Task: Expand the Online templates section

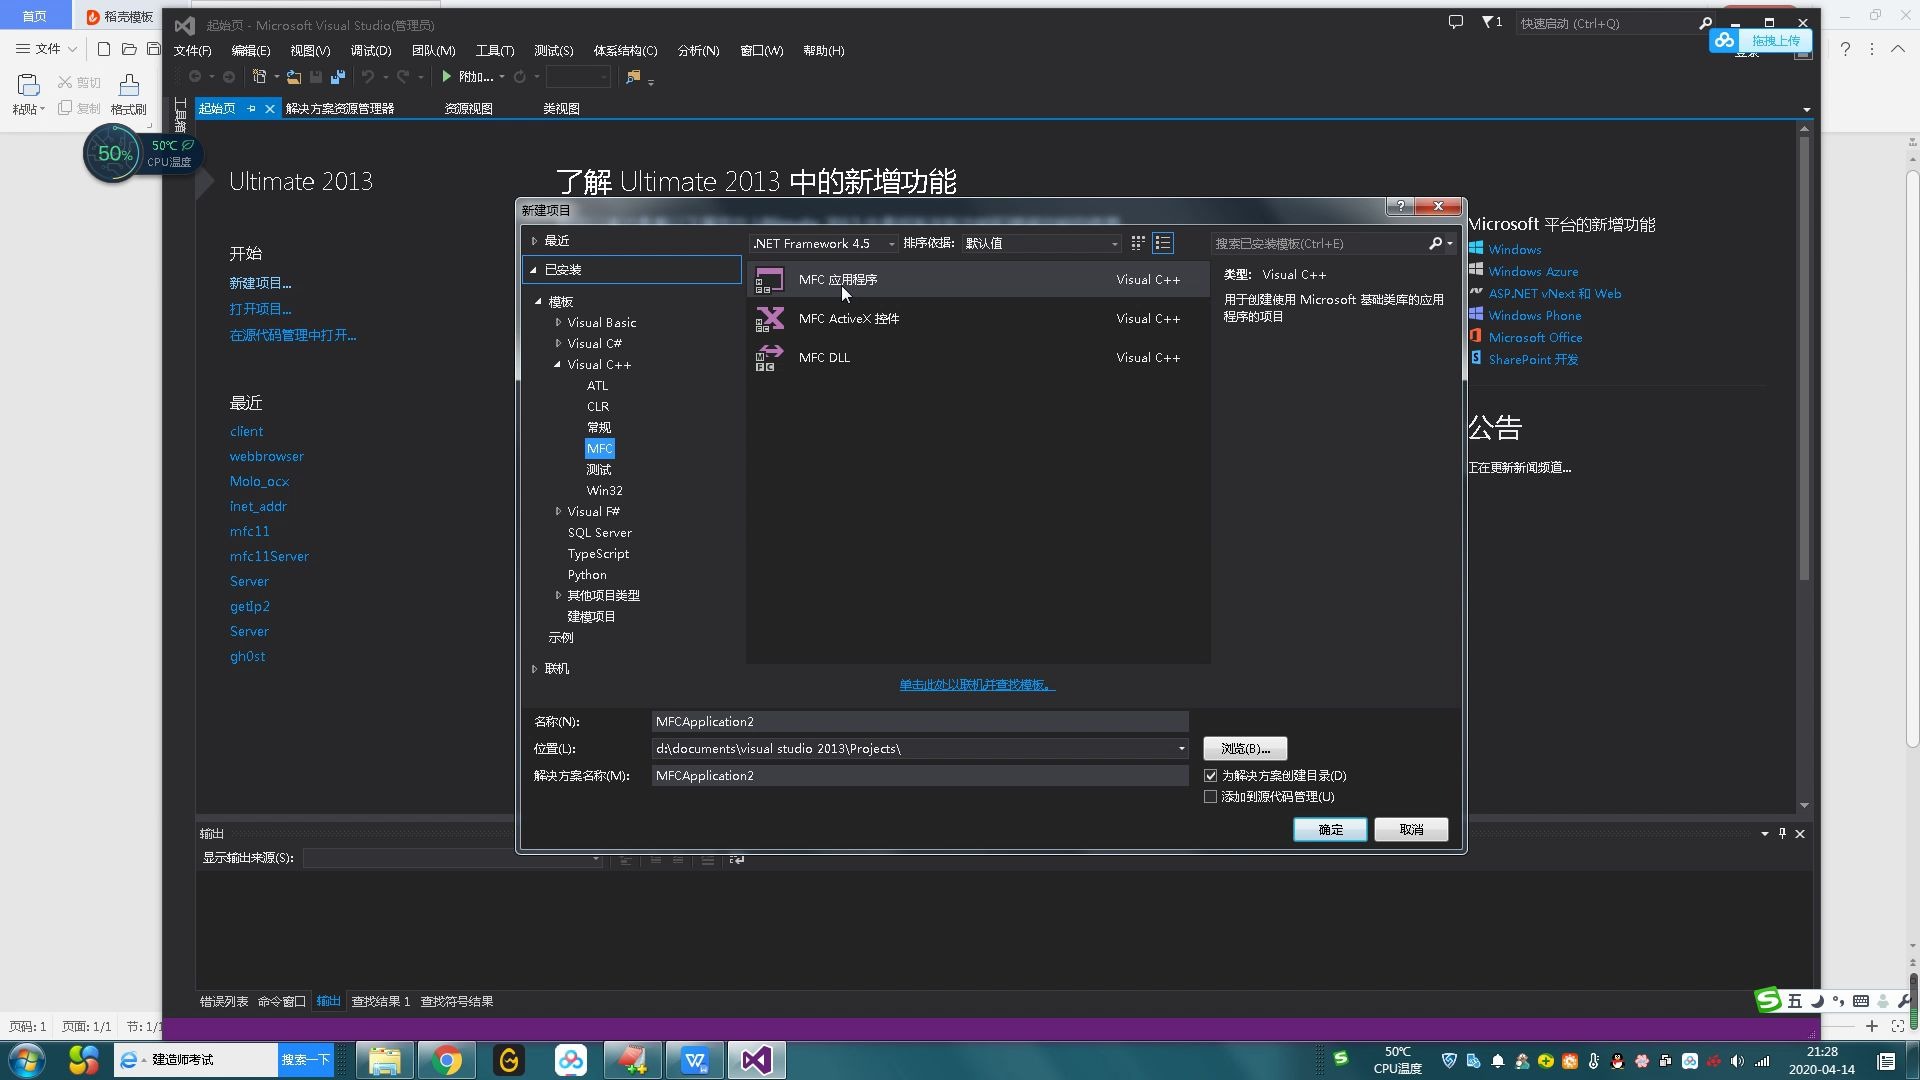Action: pyautogui.click(x=534, y=669)
